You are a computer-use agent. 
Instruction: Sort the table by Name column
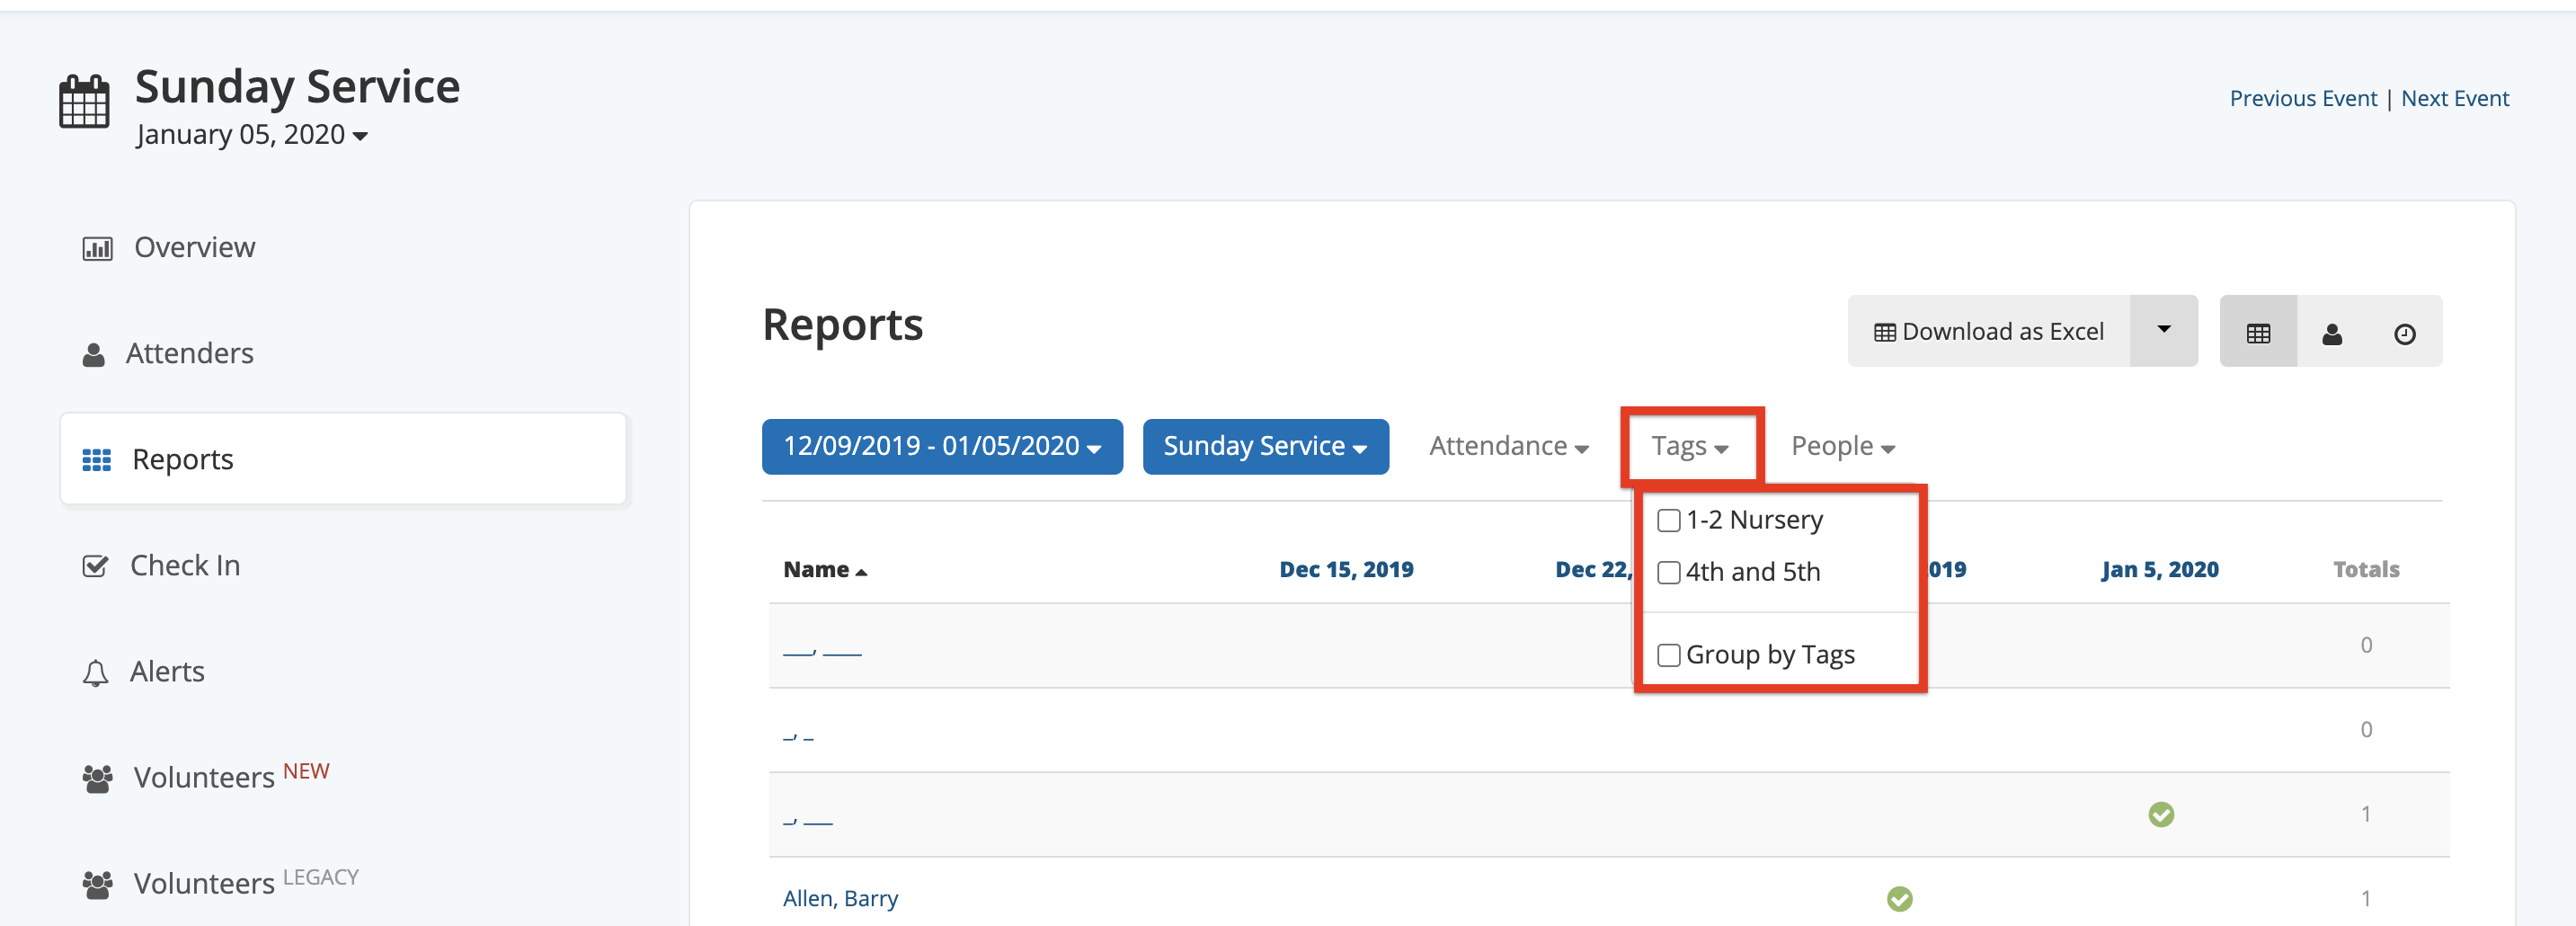824,570
